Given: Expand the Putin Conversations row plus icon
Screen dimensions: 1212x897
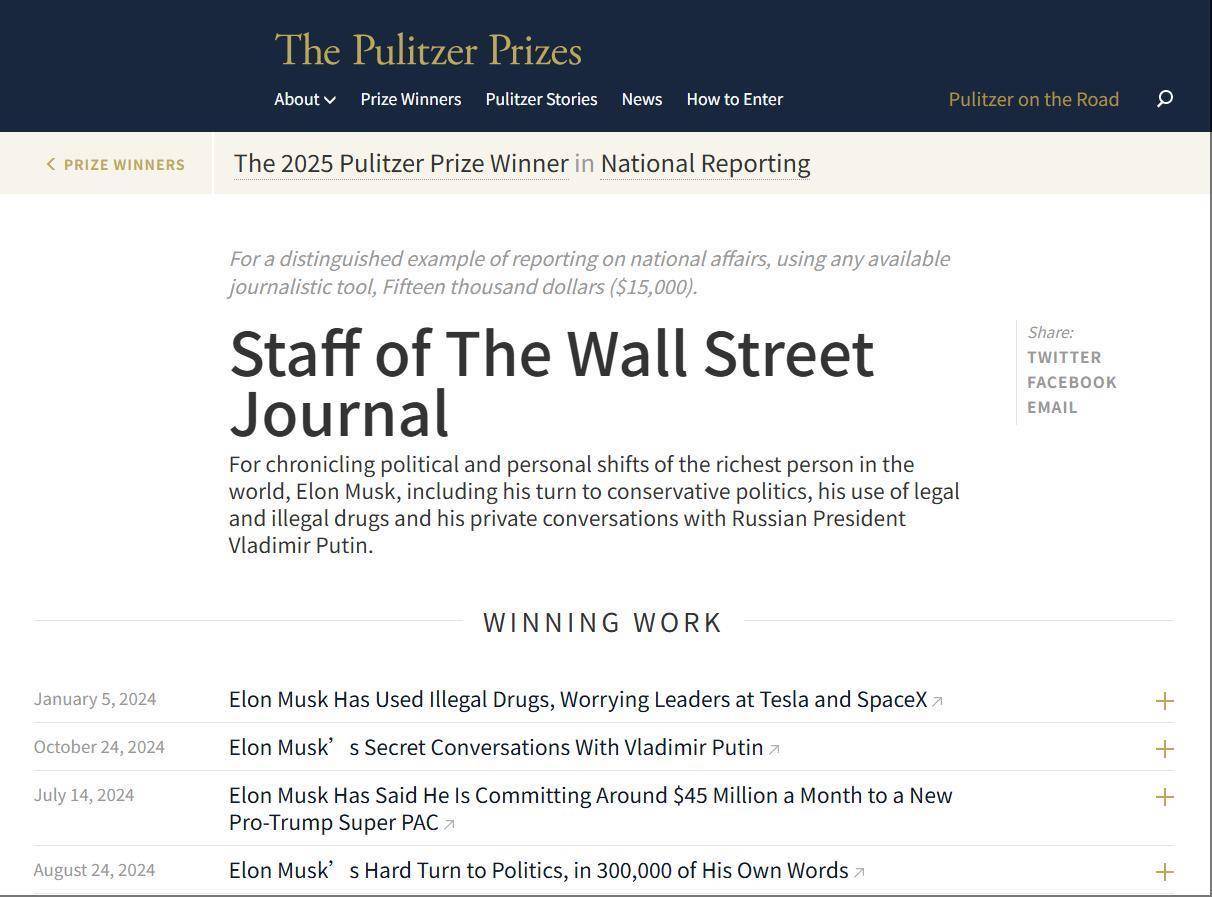Looking at the screenshot, I should point(1164,749).
